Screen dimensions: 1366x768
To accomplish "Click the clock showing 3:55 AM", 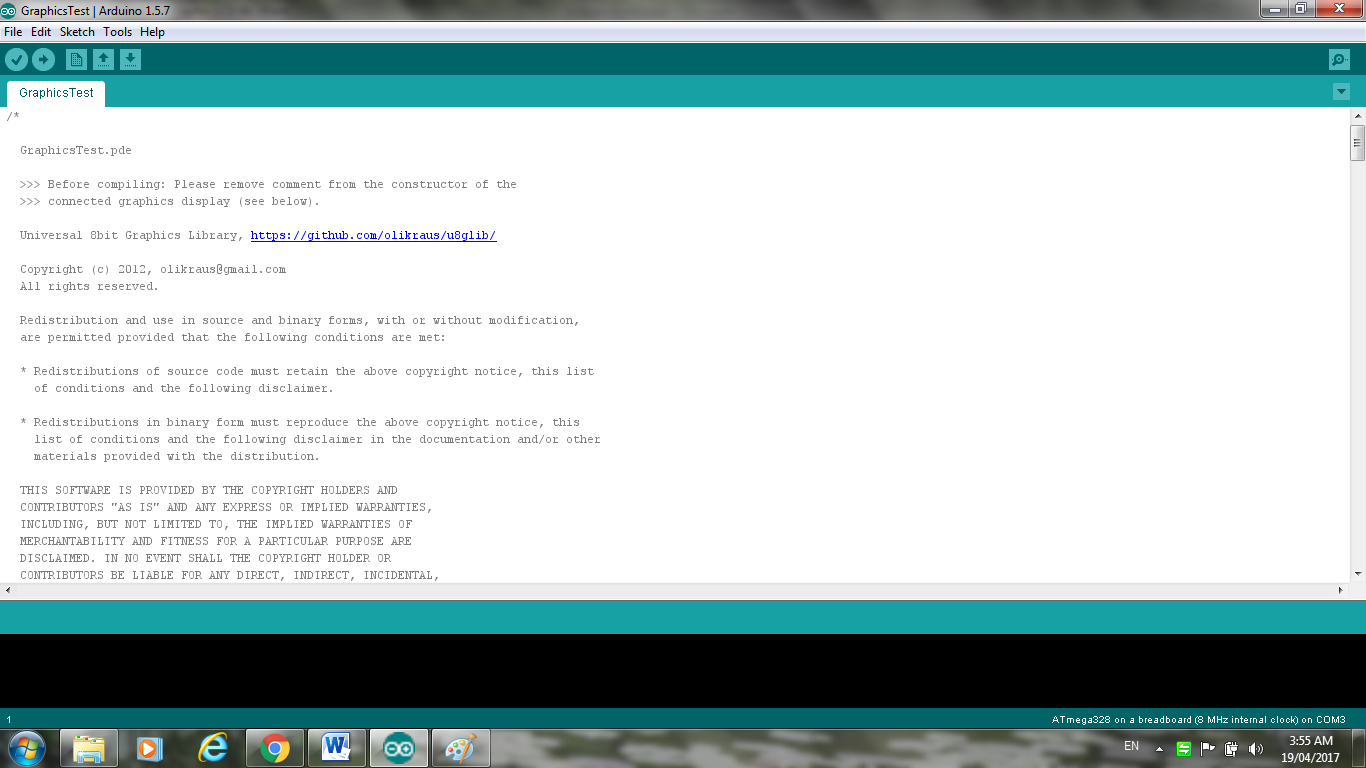I will tap(1311, 741).
